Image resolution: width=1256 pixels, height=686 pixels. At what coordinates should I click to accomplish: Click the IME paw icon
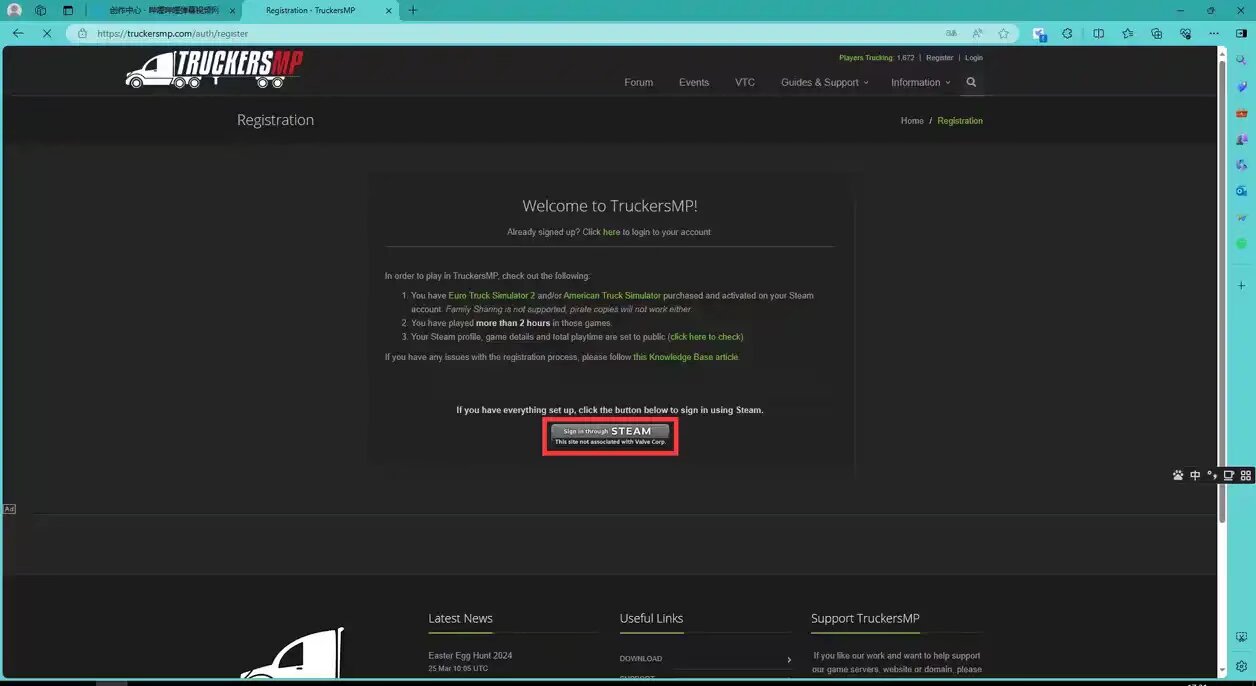point(1178,475)
